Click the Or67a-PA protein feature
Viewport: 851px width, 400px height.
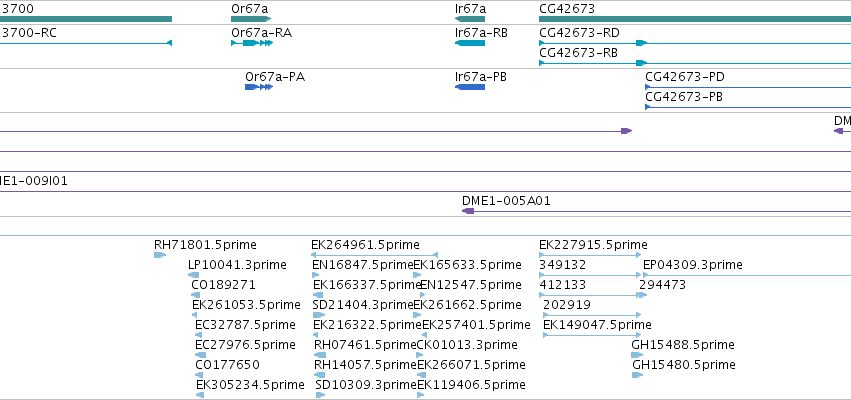259,87
